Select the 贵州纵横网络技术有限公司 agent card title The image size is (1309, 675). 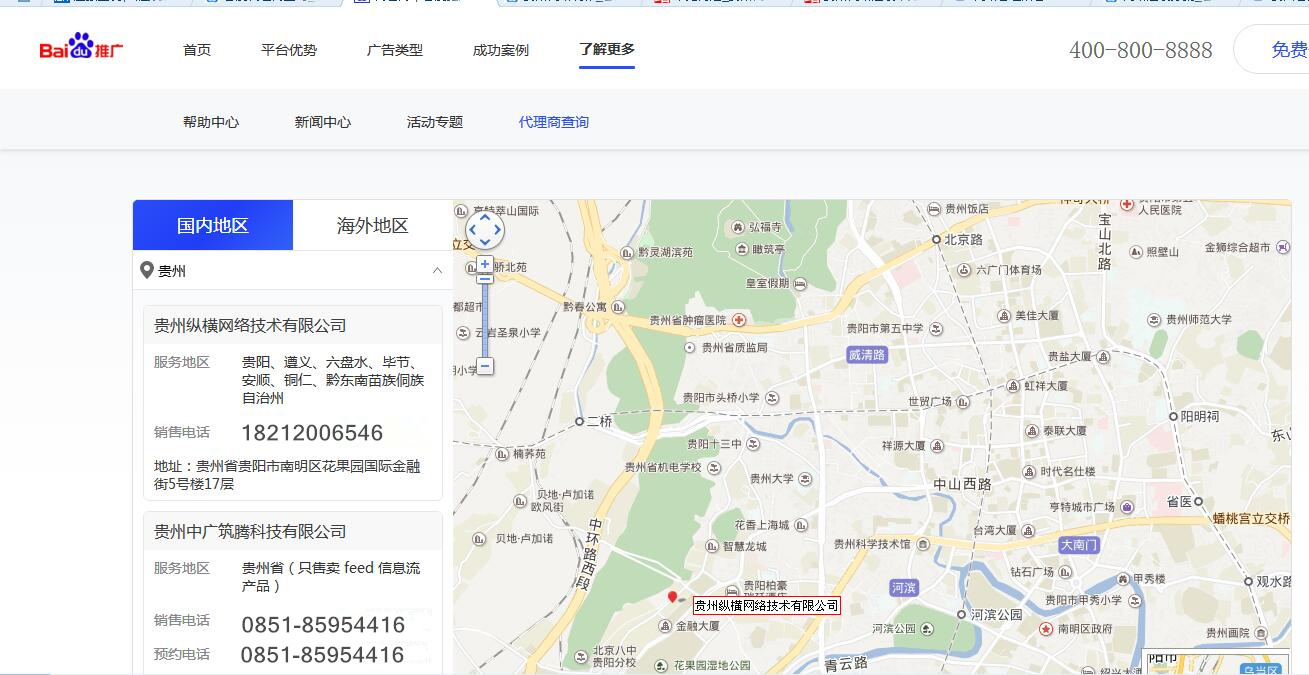pyautogui.click(x=250, y=325)
